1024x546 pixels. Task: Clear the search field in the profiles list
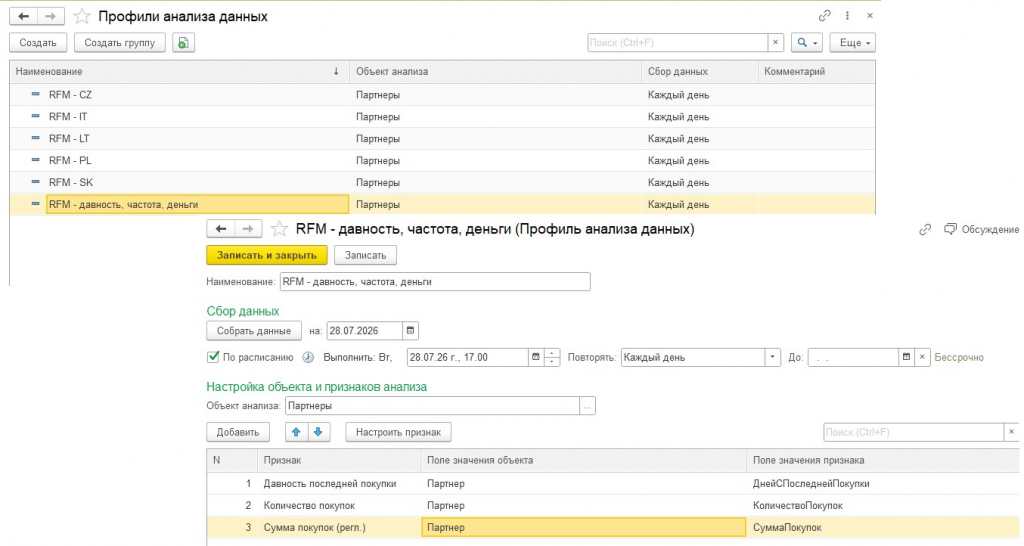pyautogui.click(x=775, y=42)
